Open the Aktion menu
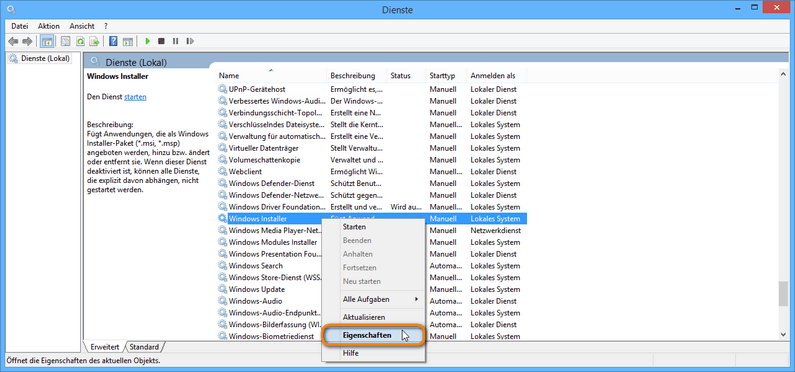 tap(49, 26)
